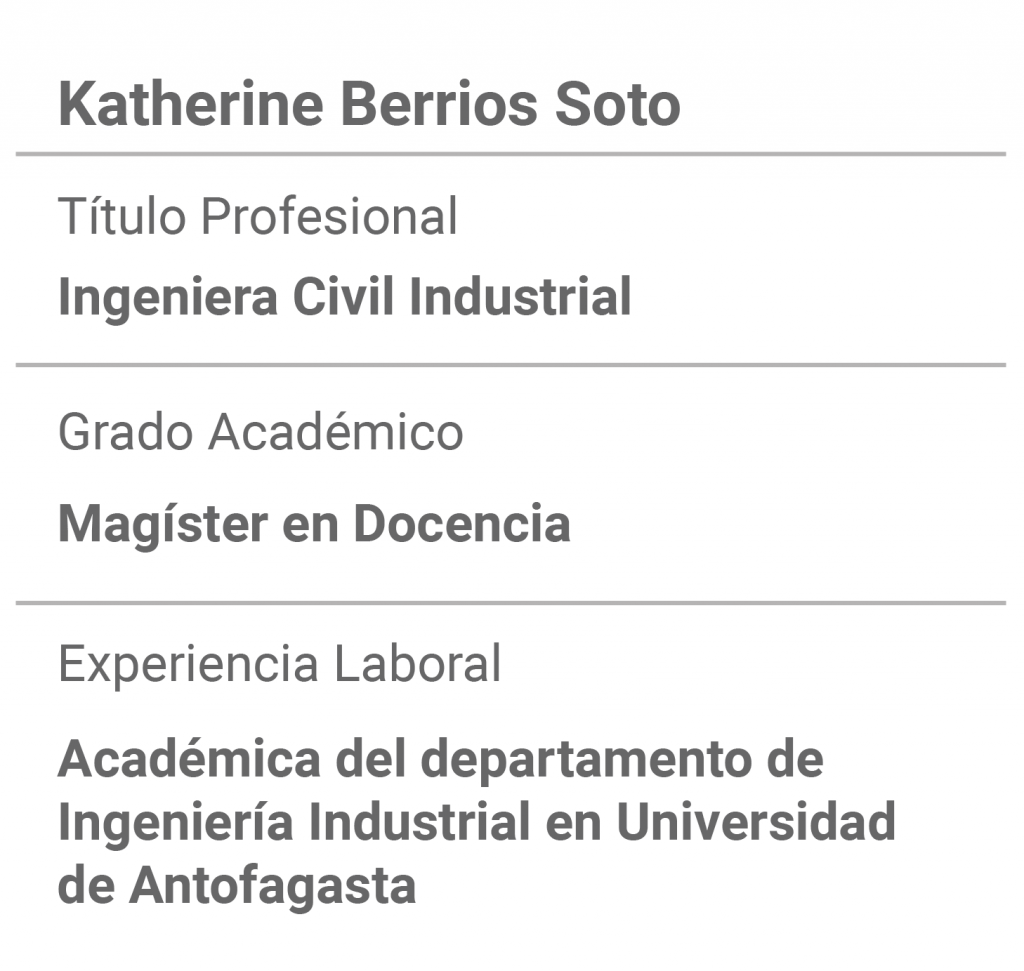Select the Título Profesional label
This screenshot has height=971, width=1024.
pos(258,215)
